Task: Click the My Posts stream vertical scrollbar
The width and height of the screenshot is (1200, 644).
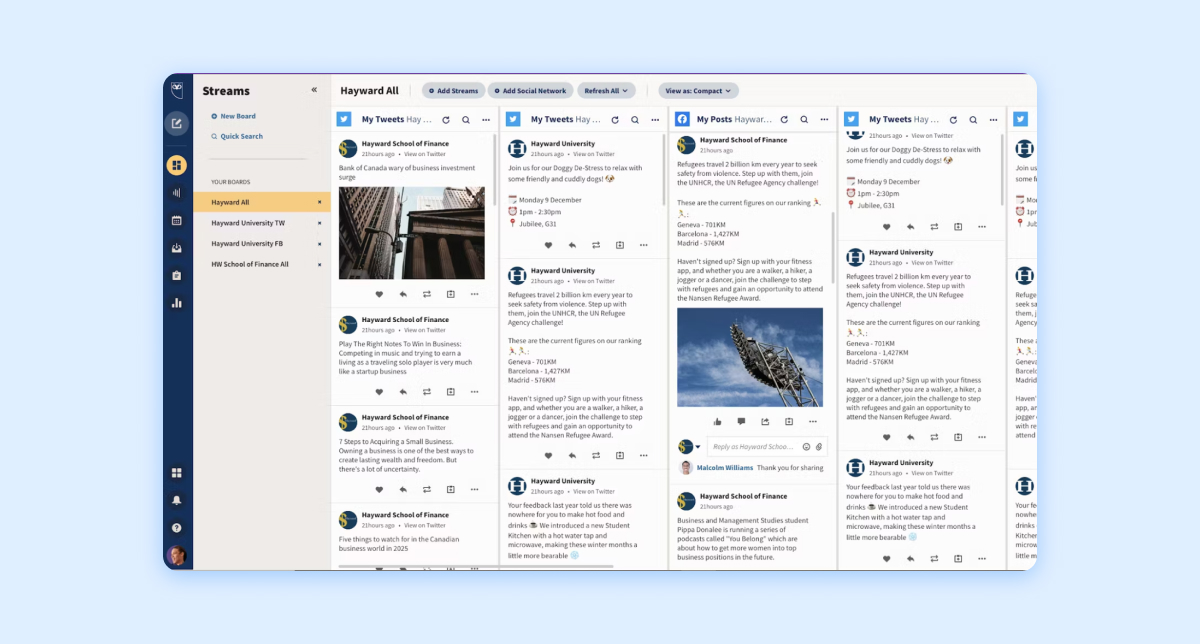Action: (x=833, y=250)
